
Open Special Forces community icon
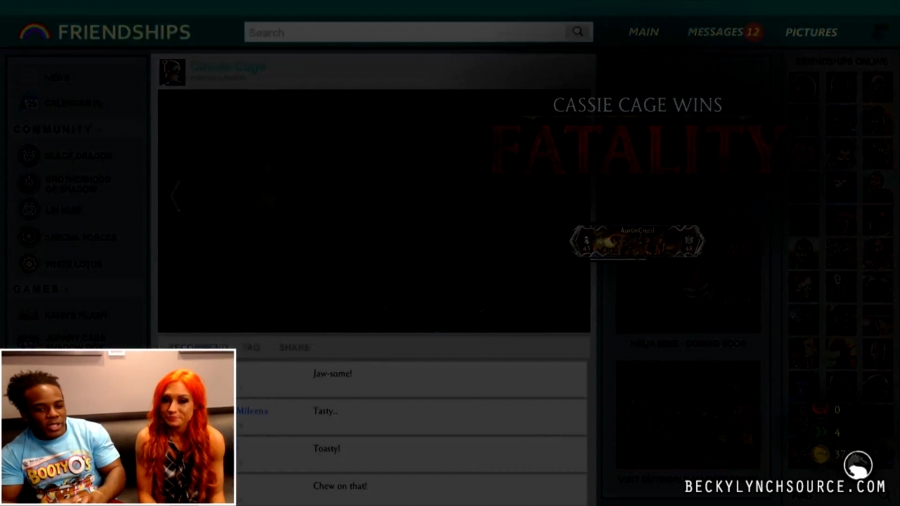(30, 237)
